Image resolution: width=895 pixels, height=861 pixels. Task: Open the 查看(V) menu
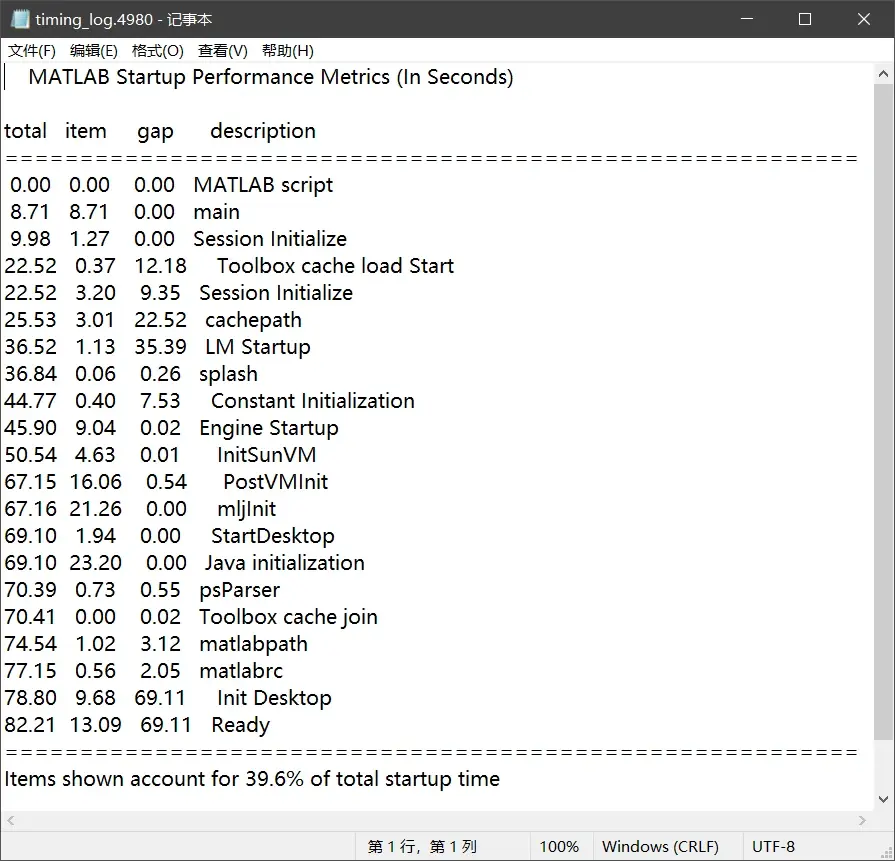click(223, 51)
